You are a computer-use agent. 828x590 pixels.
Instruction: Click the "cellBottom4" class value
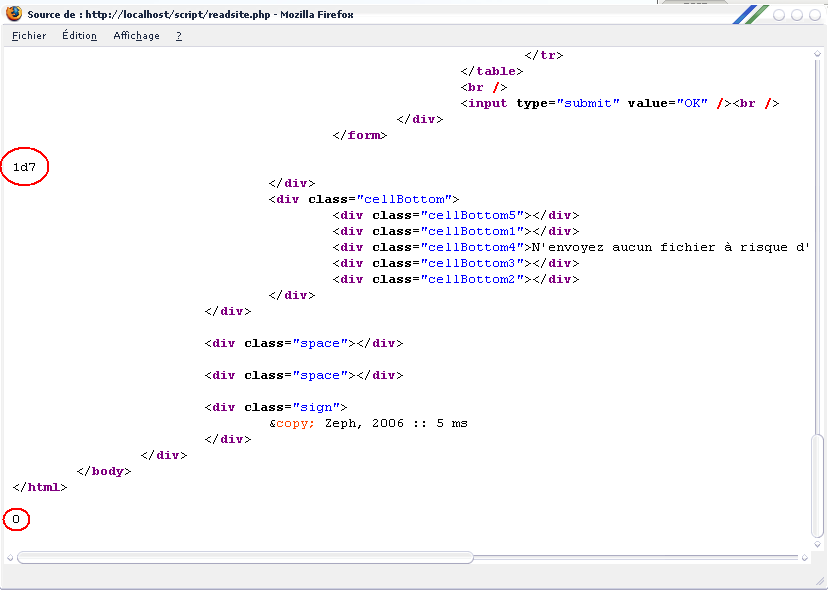tap(471, 247)
